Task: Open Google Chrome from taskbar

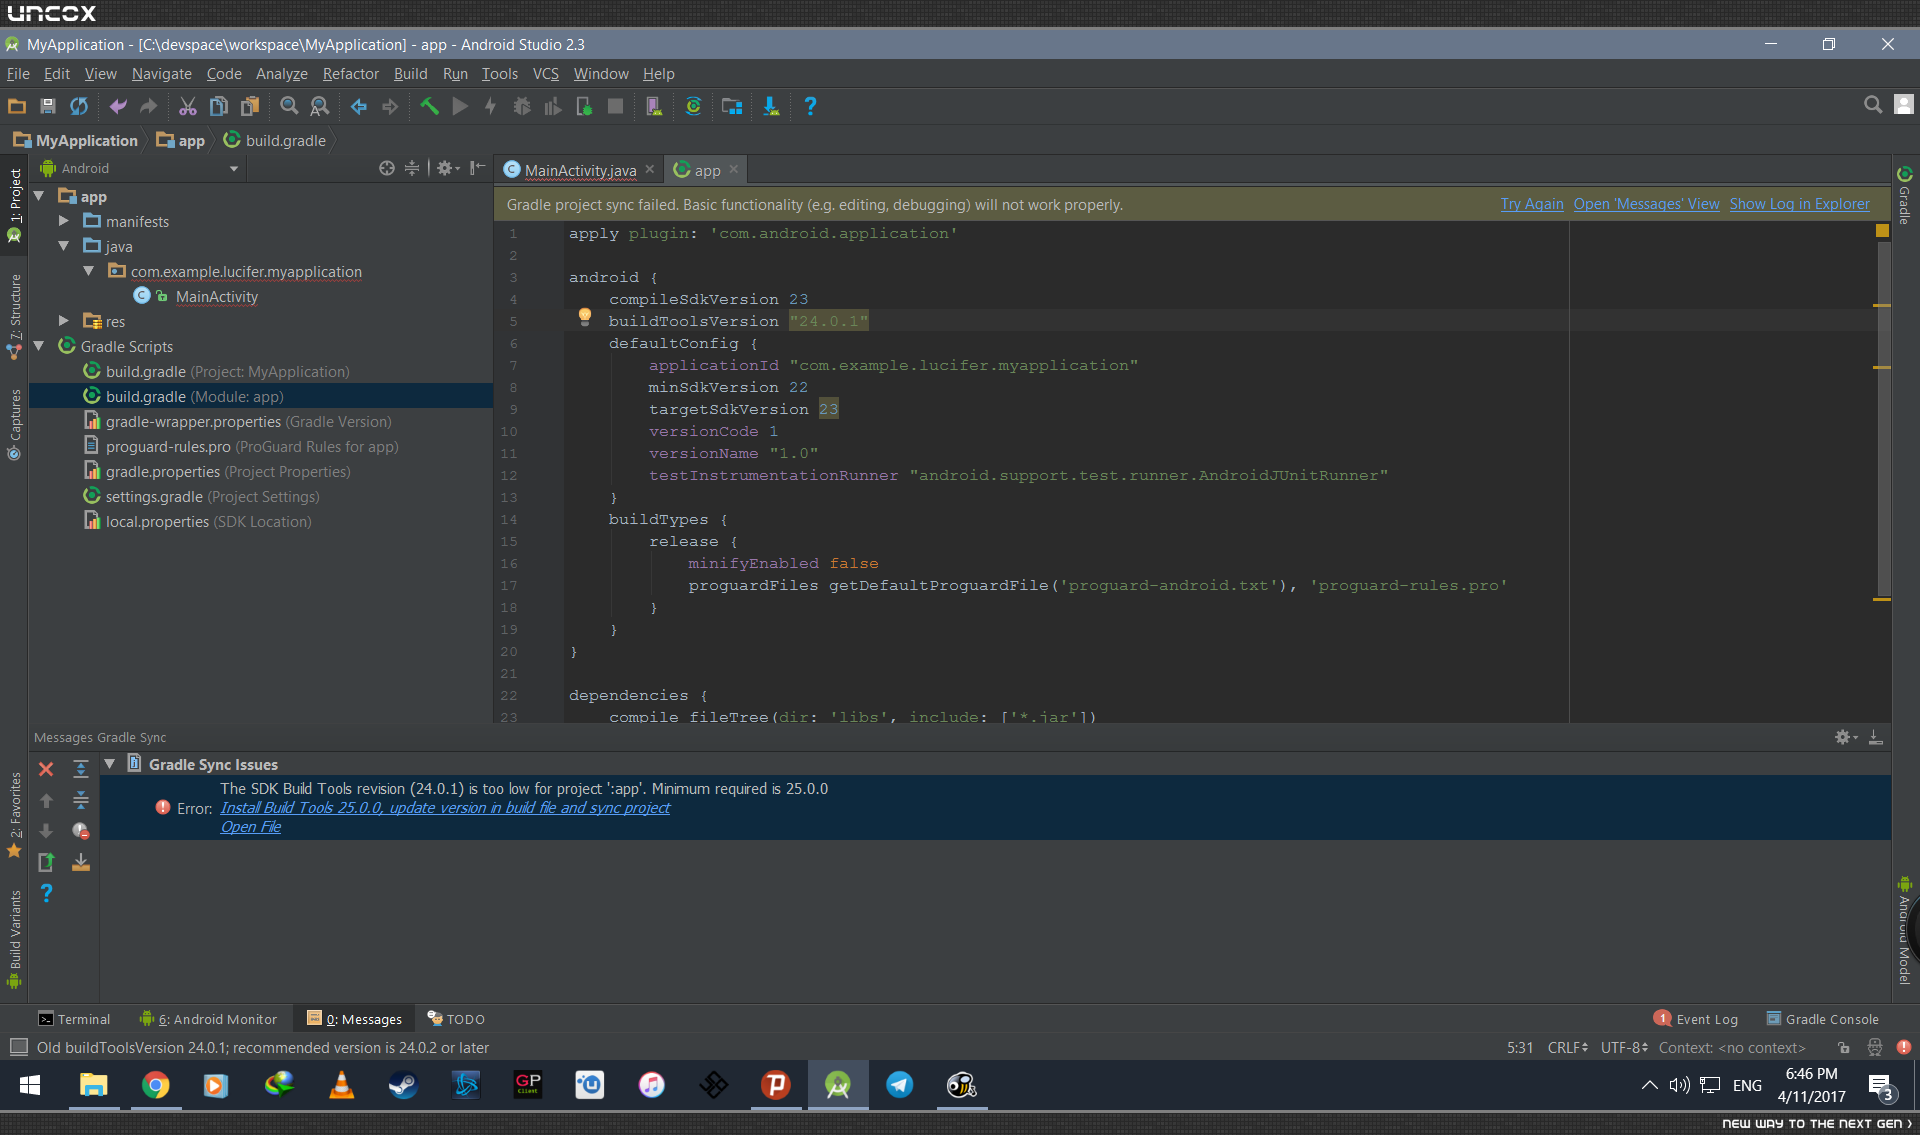Action: pyautogui.click(x=155, y=1085)
